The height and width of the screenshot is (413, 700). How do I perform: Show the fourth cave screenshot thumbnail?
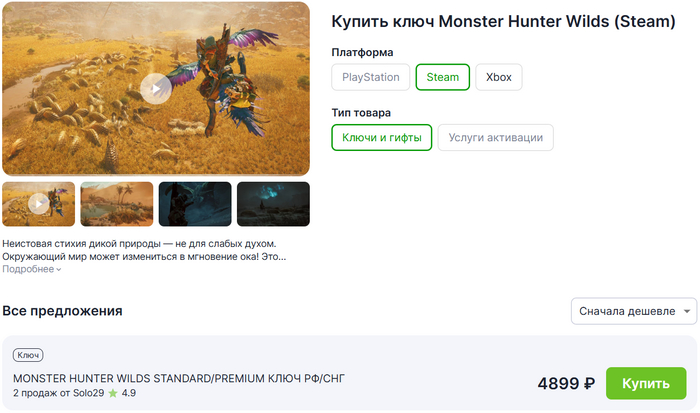pyautogui.click(x=272, y=203)
